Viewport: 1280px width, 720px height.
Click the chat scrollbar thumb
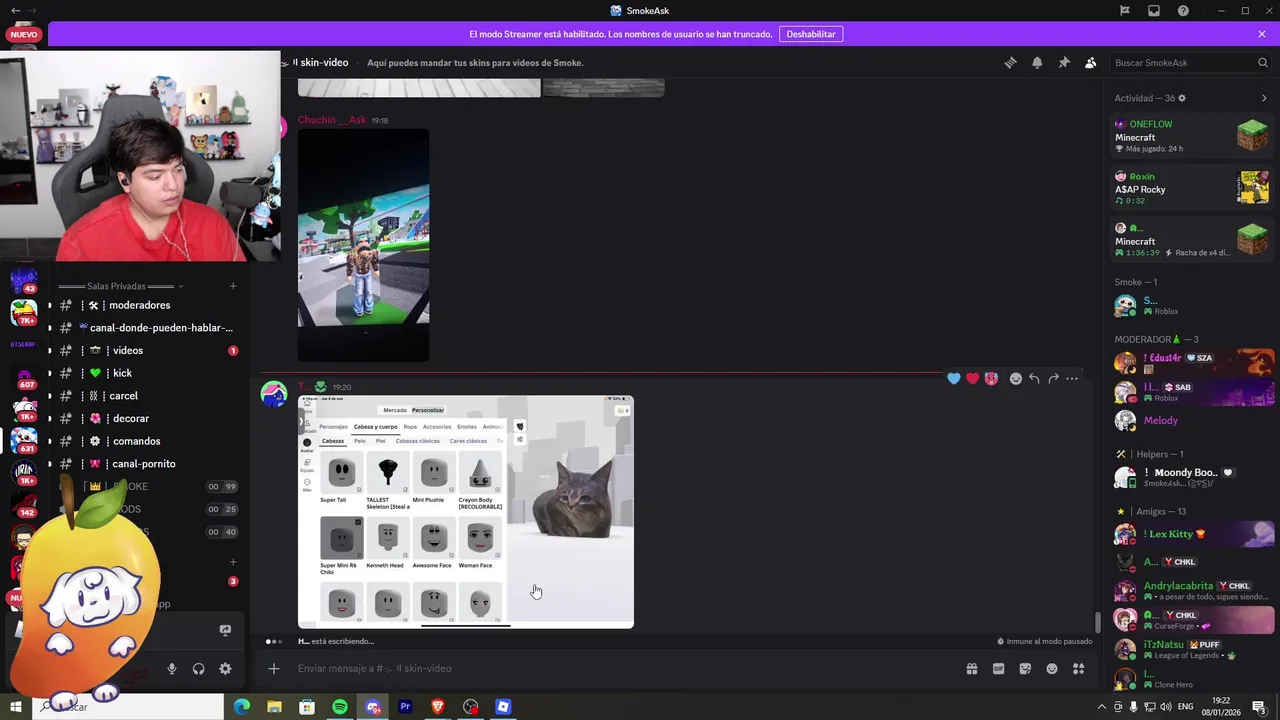pyautogui.click(x=1097, y=622)
